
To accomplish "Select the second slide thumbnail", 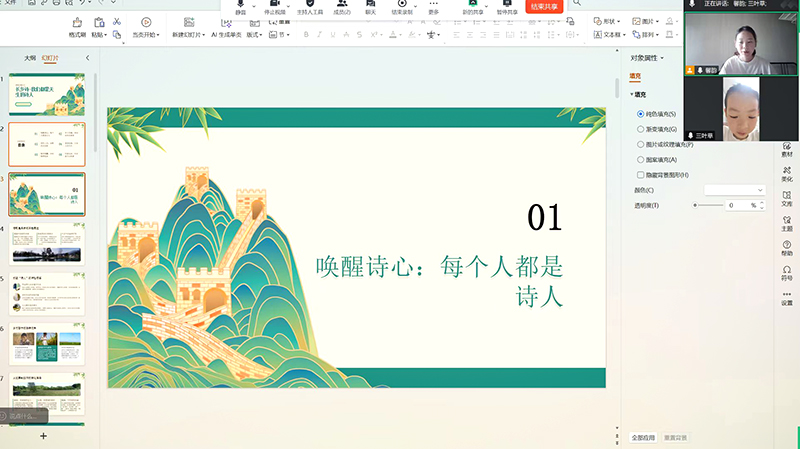I will coord(47,144).
